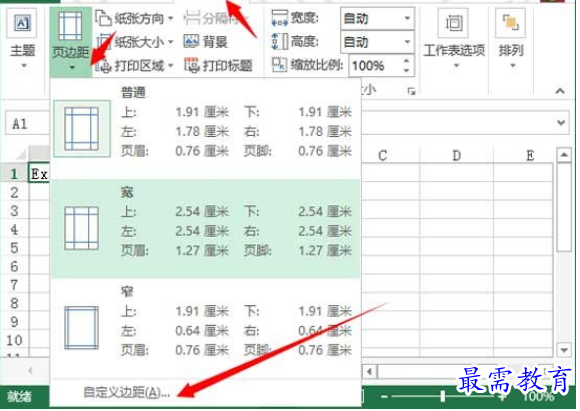Select the Wide (宽) margins preset
The height and width of the screenshot is (411, 580).
pyautogui.click(x=206, y=228)
